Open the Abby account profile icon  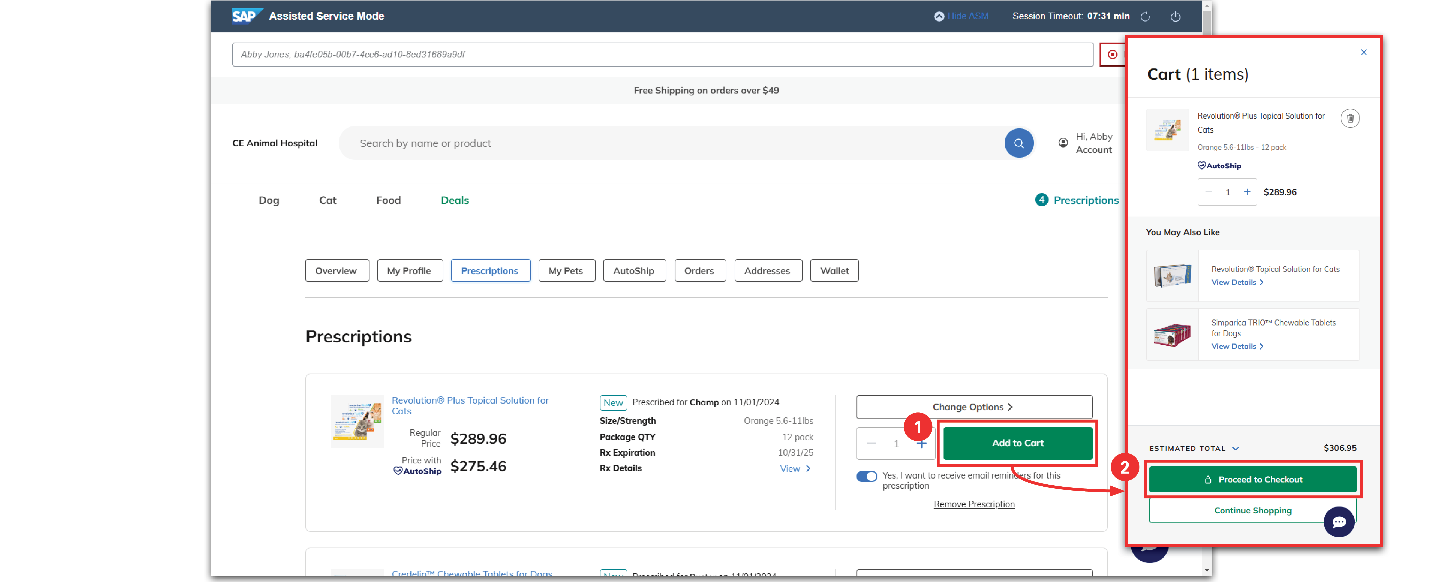1063,143
